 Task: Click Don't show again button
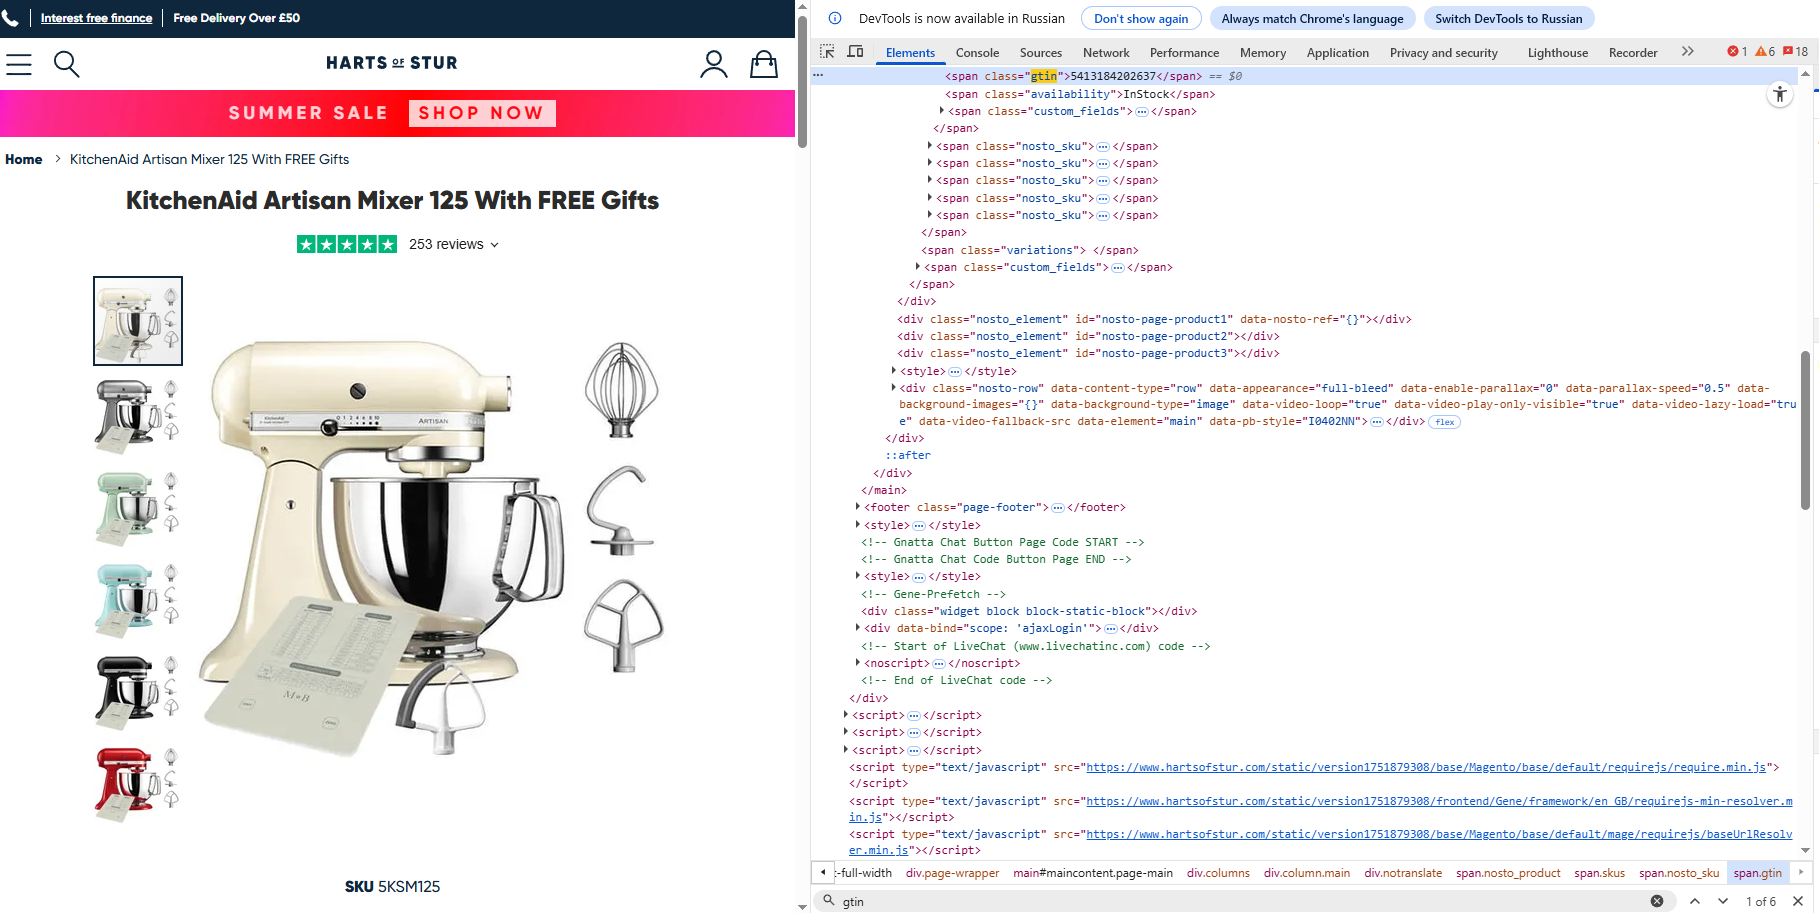[x=1141, y=18]
